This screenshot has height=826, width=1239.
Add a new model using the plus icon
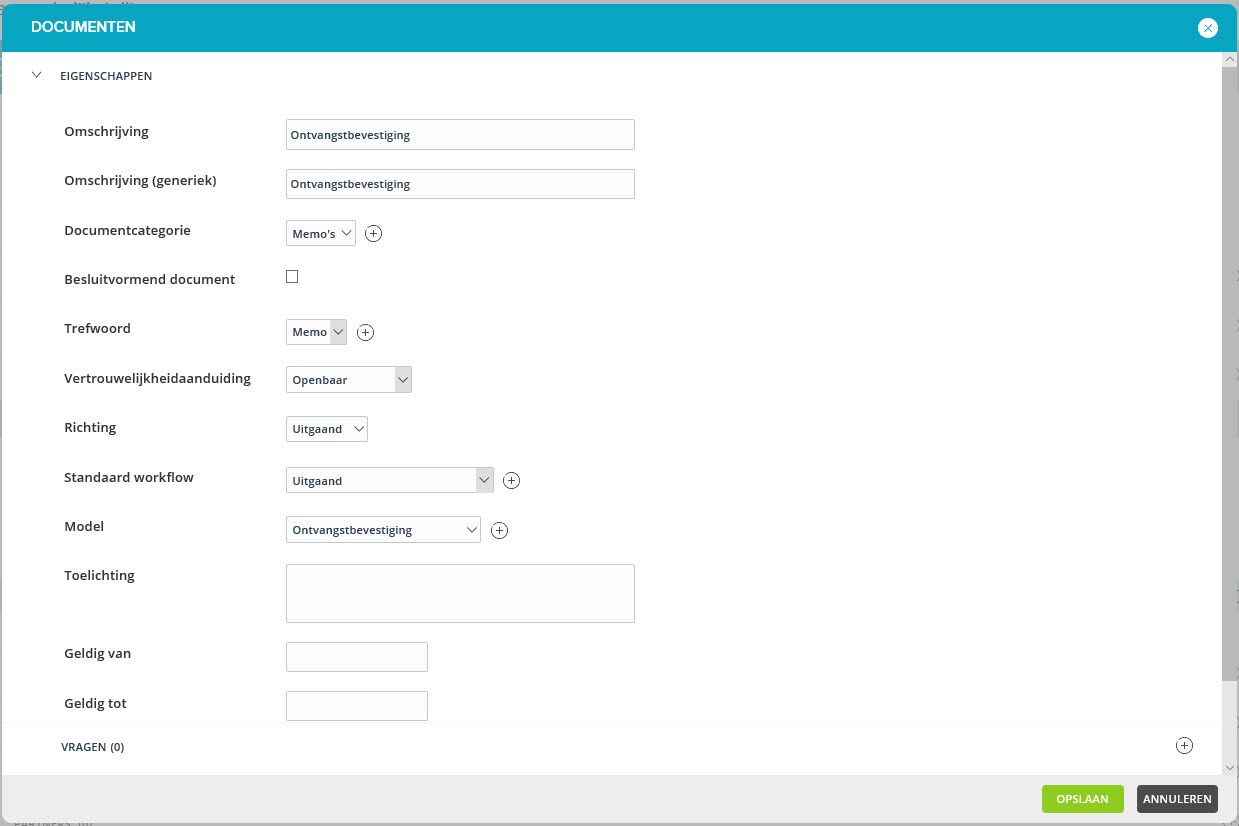click(x=499, y=530)
